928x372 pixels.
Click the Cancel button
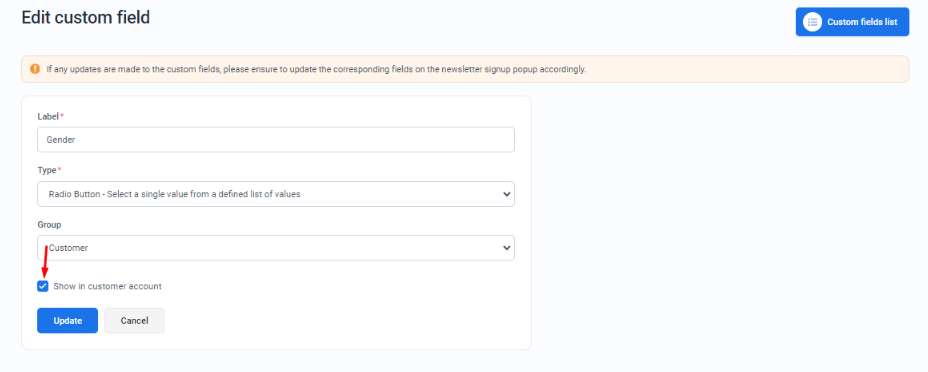pos(134,321)
